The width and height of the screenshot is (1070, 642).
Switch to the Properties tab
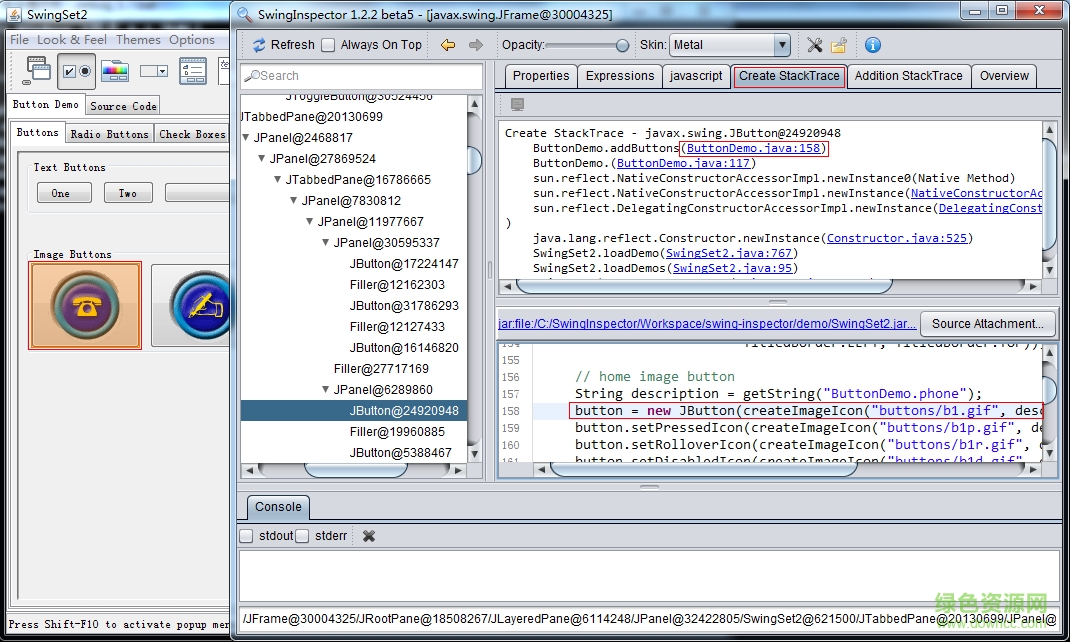click(x=540, y=76)
